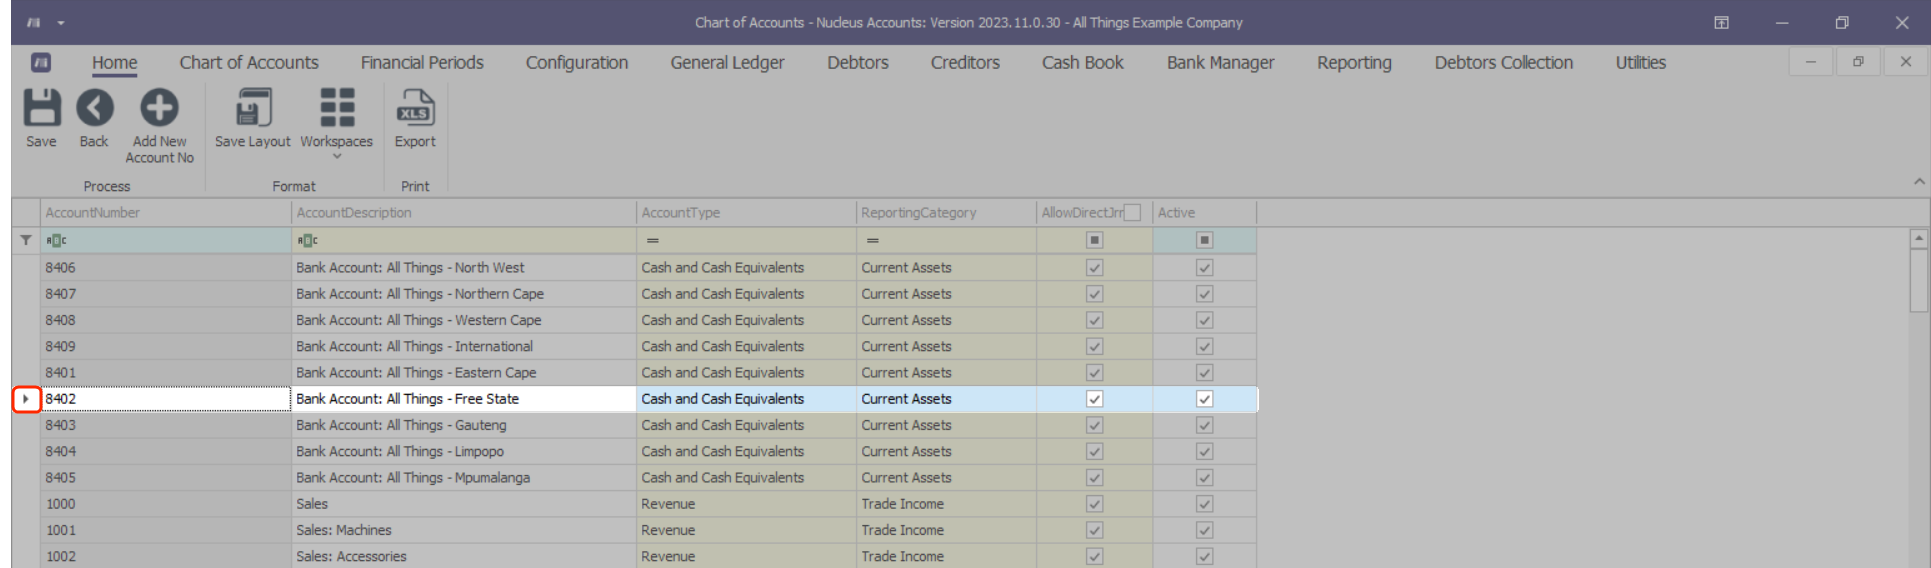
Task: Toggle Active checkbox for account 8402
Action: pos(1204,399)
